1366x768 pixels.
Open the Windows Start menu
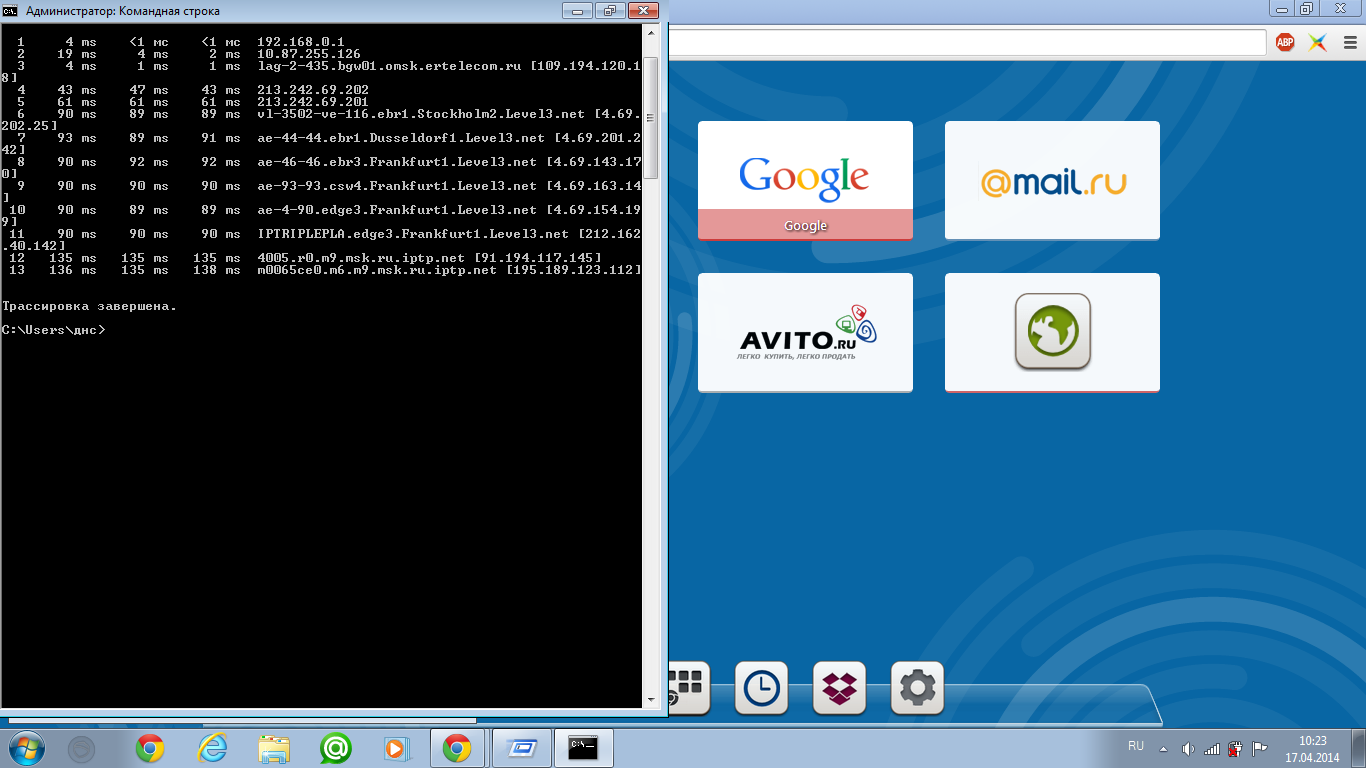(x=27, y=747)
